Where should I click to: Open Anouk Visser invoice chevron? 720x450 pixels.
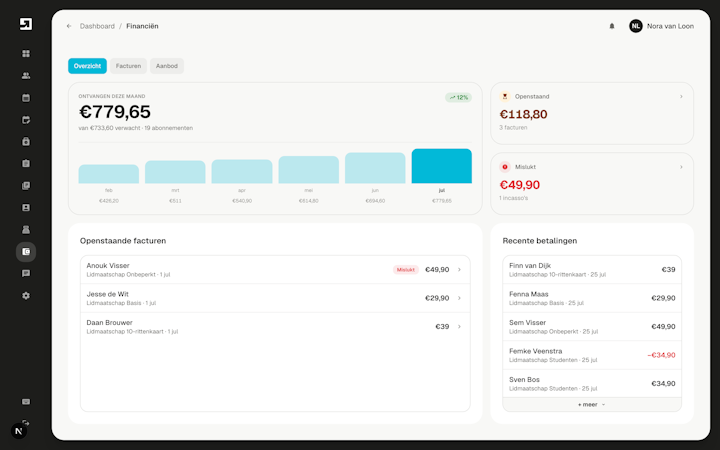459,270
